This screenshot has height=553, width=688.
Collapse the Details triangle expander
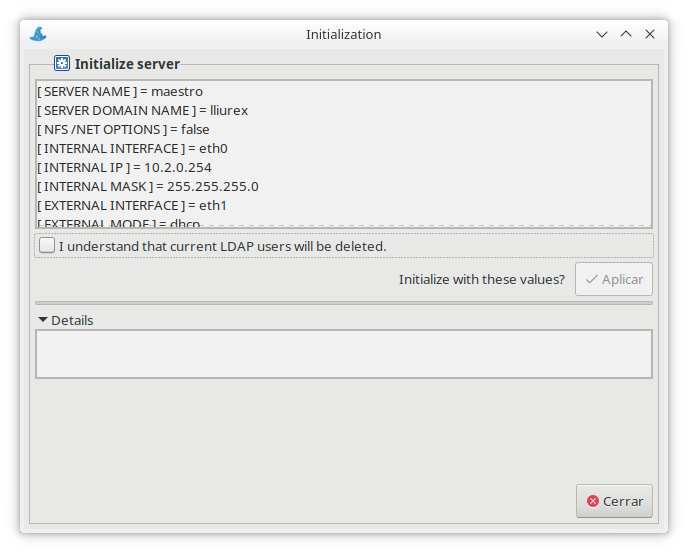pyautogui.click(x=43, y=320)
